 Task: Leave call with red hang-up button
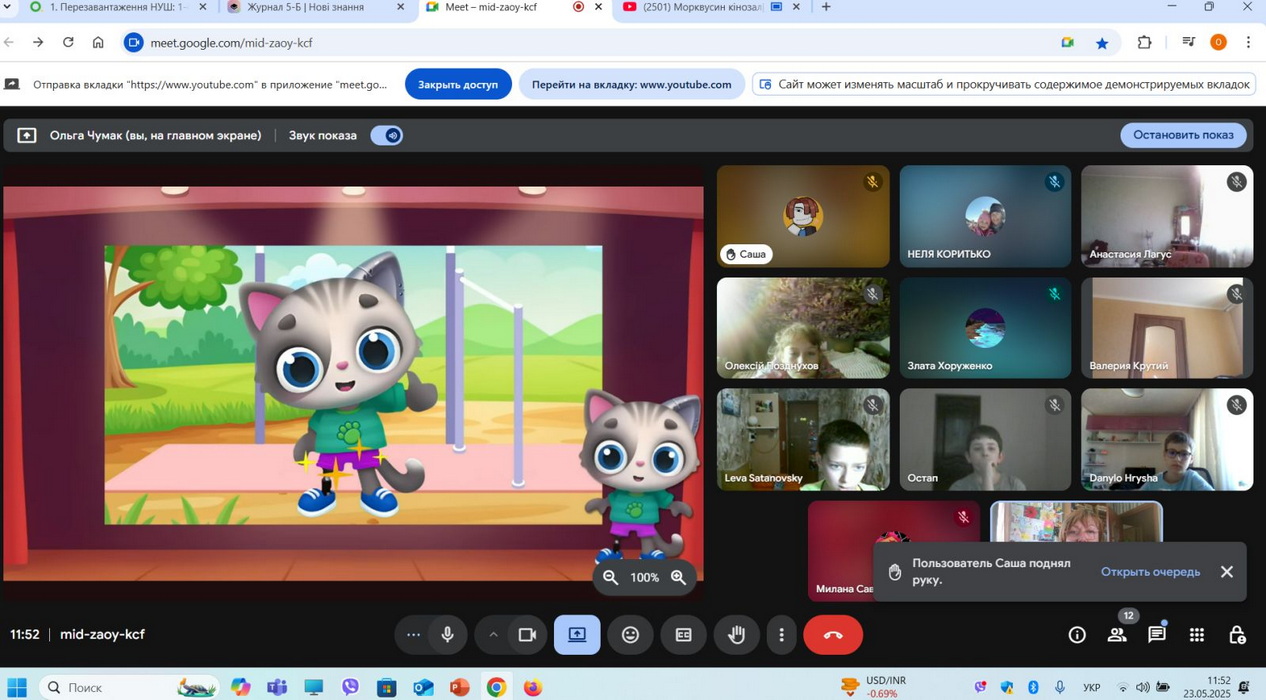coord(833,635)
